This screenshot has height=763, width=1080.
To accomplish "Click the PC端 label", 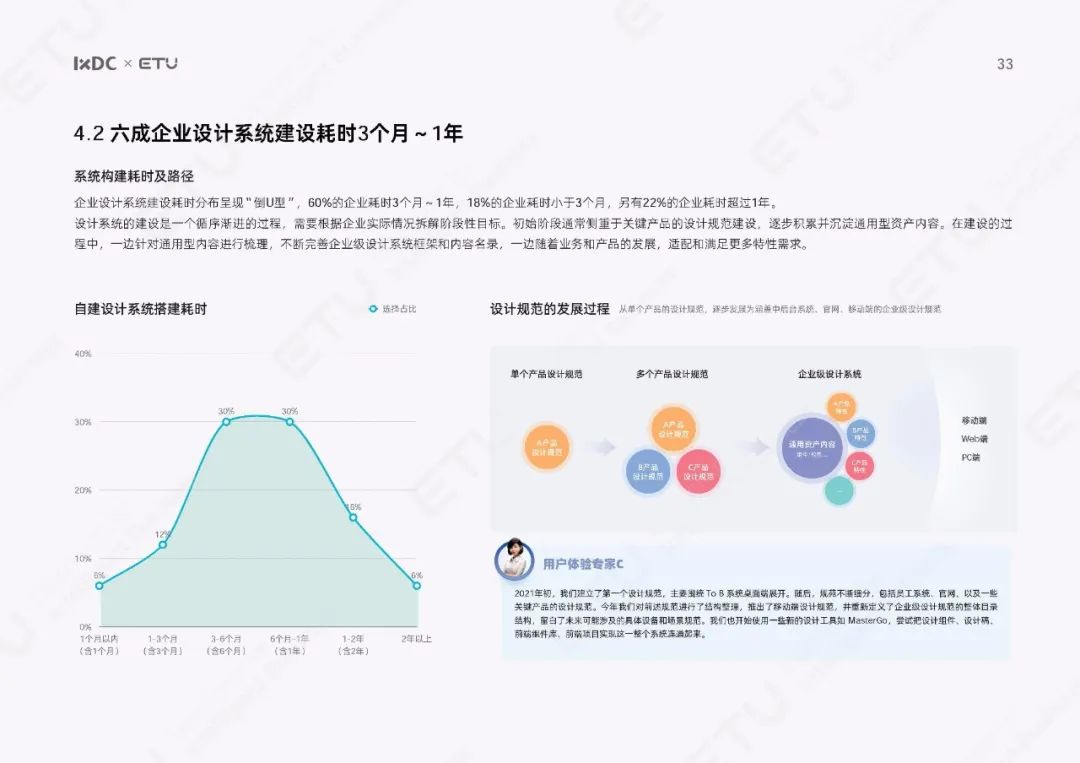I will pos(970,457).
